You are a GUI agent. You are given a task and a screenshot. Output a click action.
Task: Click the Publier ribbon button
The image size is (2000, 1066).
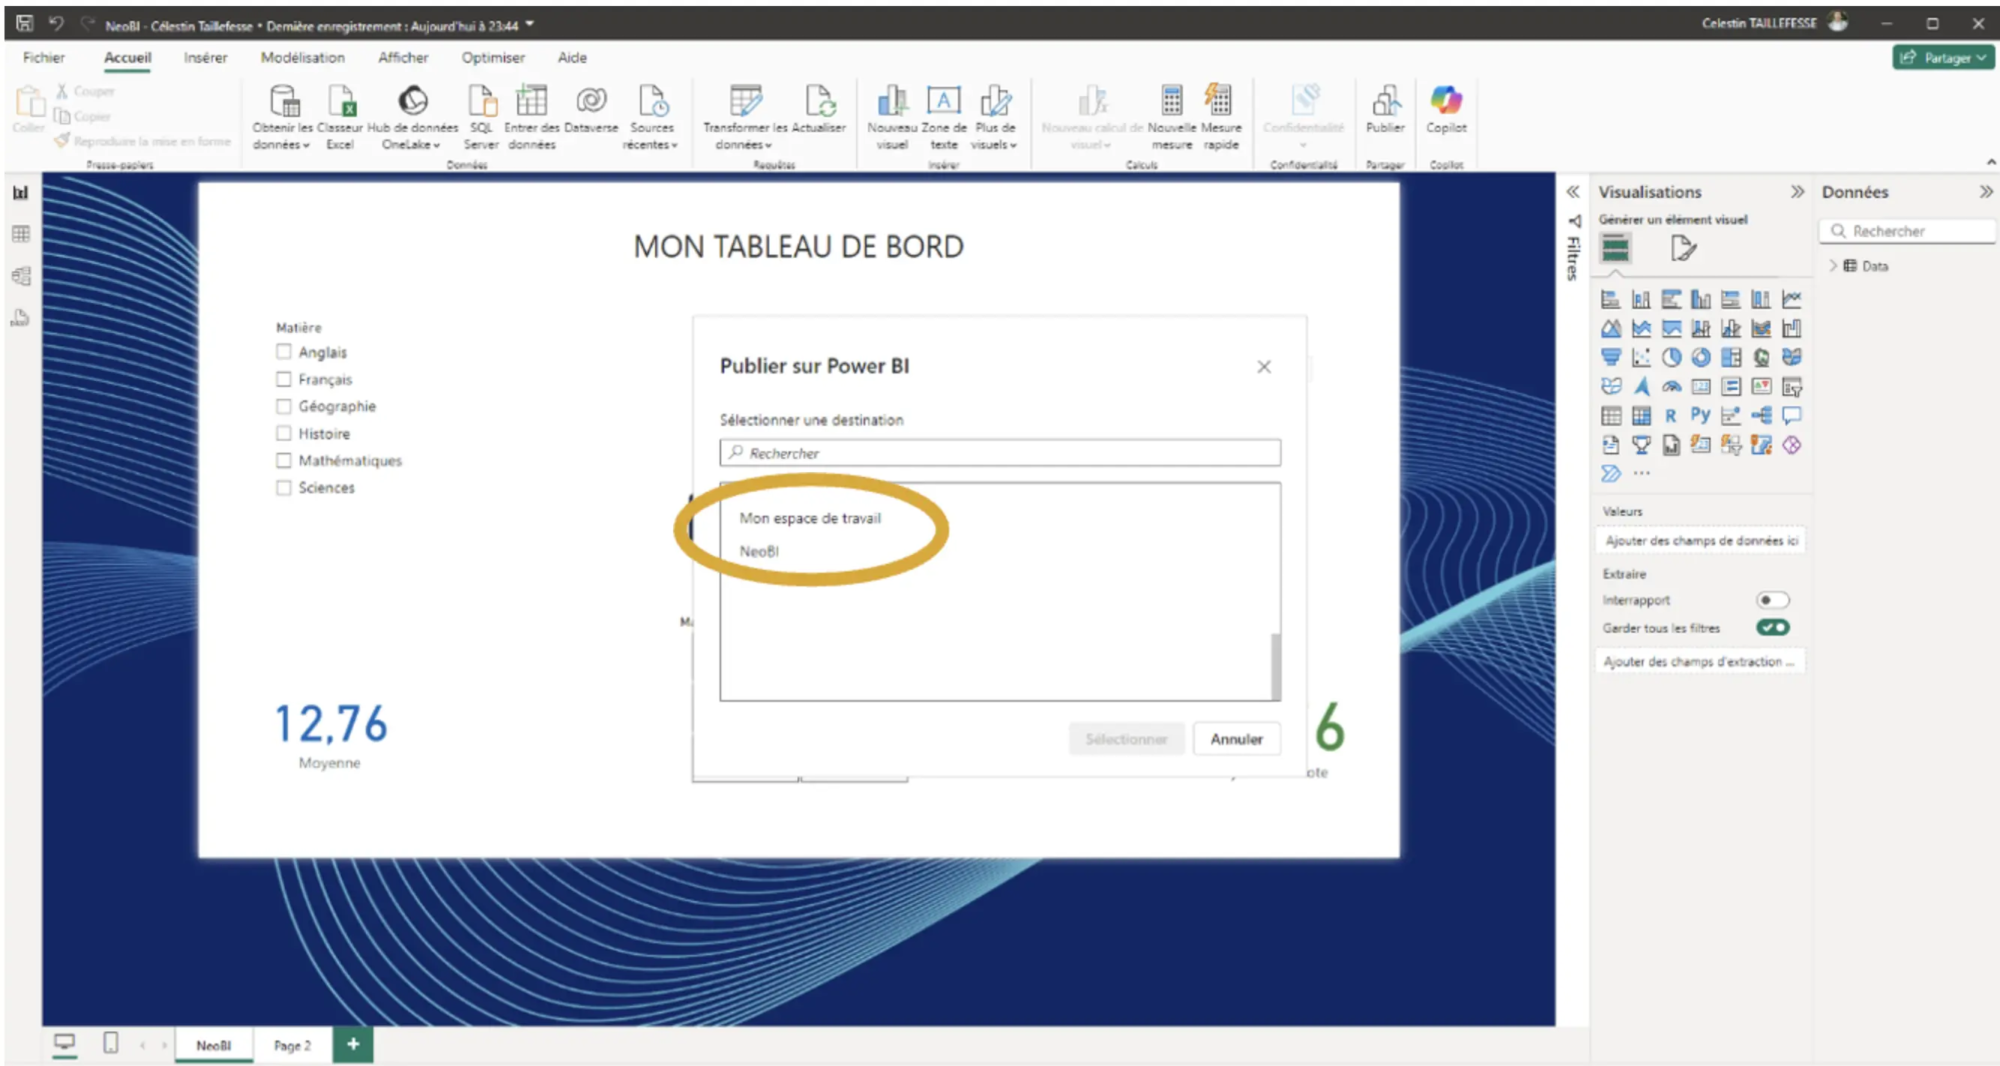[1385, 110]
